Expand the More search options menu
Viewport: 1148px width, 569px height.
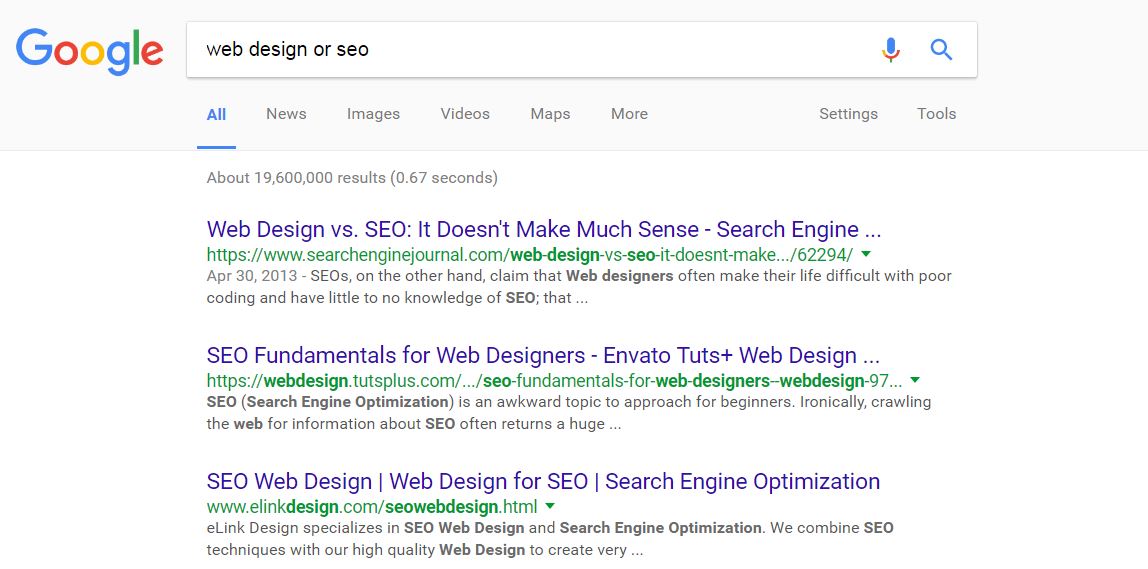click(629, 114)
